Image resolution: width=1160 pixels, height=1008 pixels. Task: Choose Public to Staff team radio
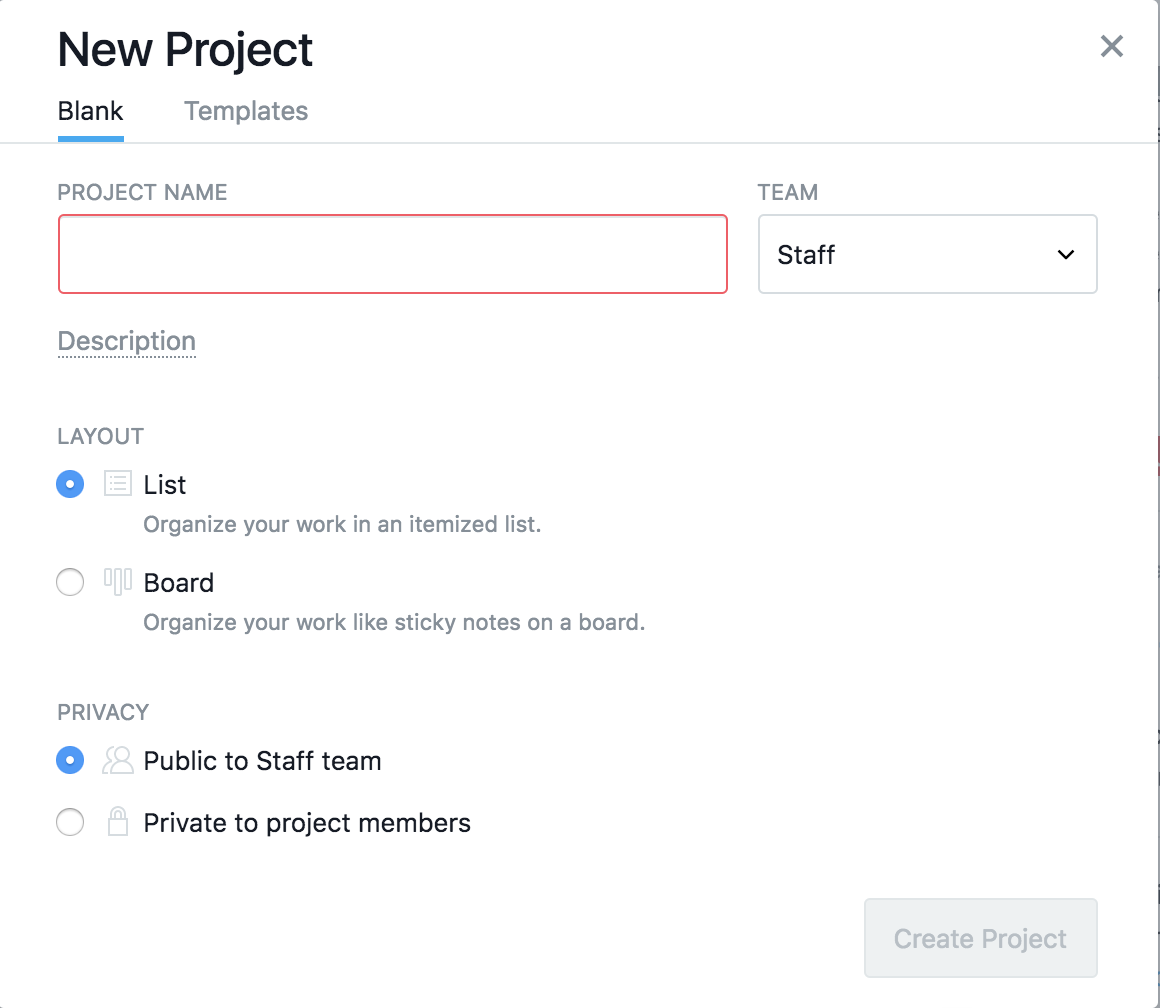70,761
